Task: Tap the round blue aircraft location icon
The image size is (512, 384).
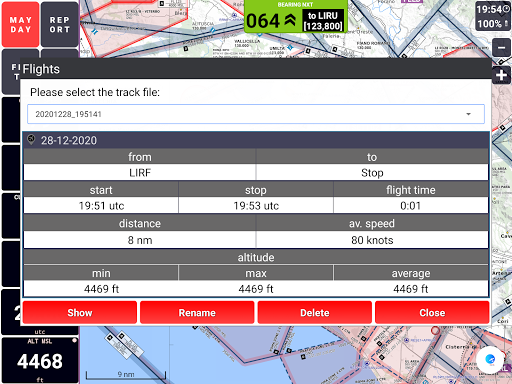Action: click(x=490, y=359)
